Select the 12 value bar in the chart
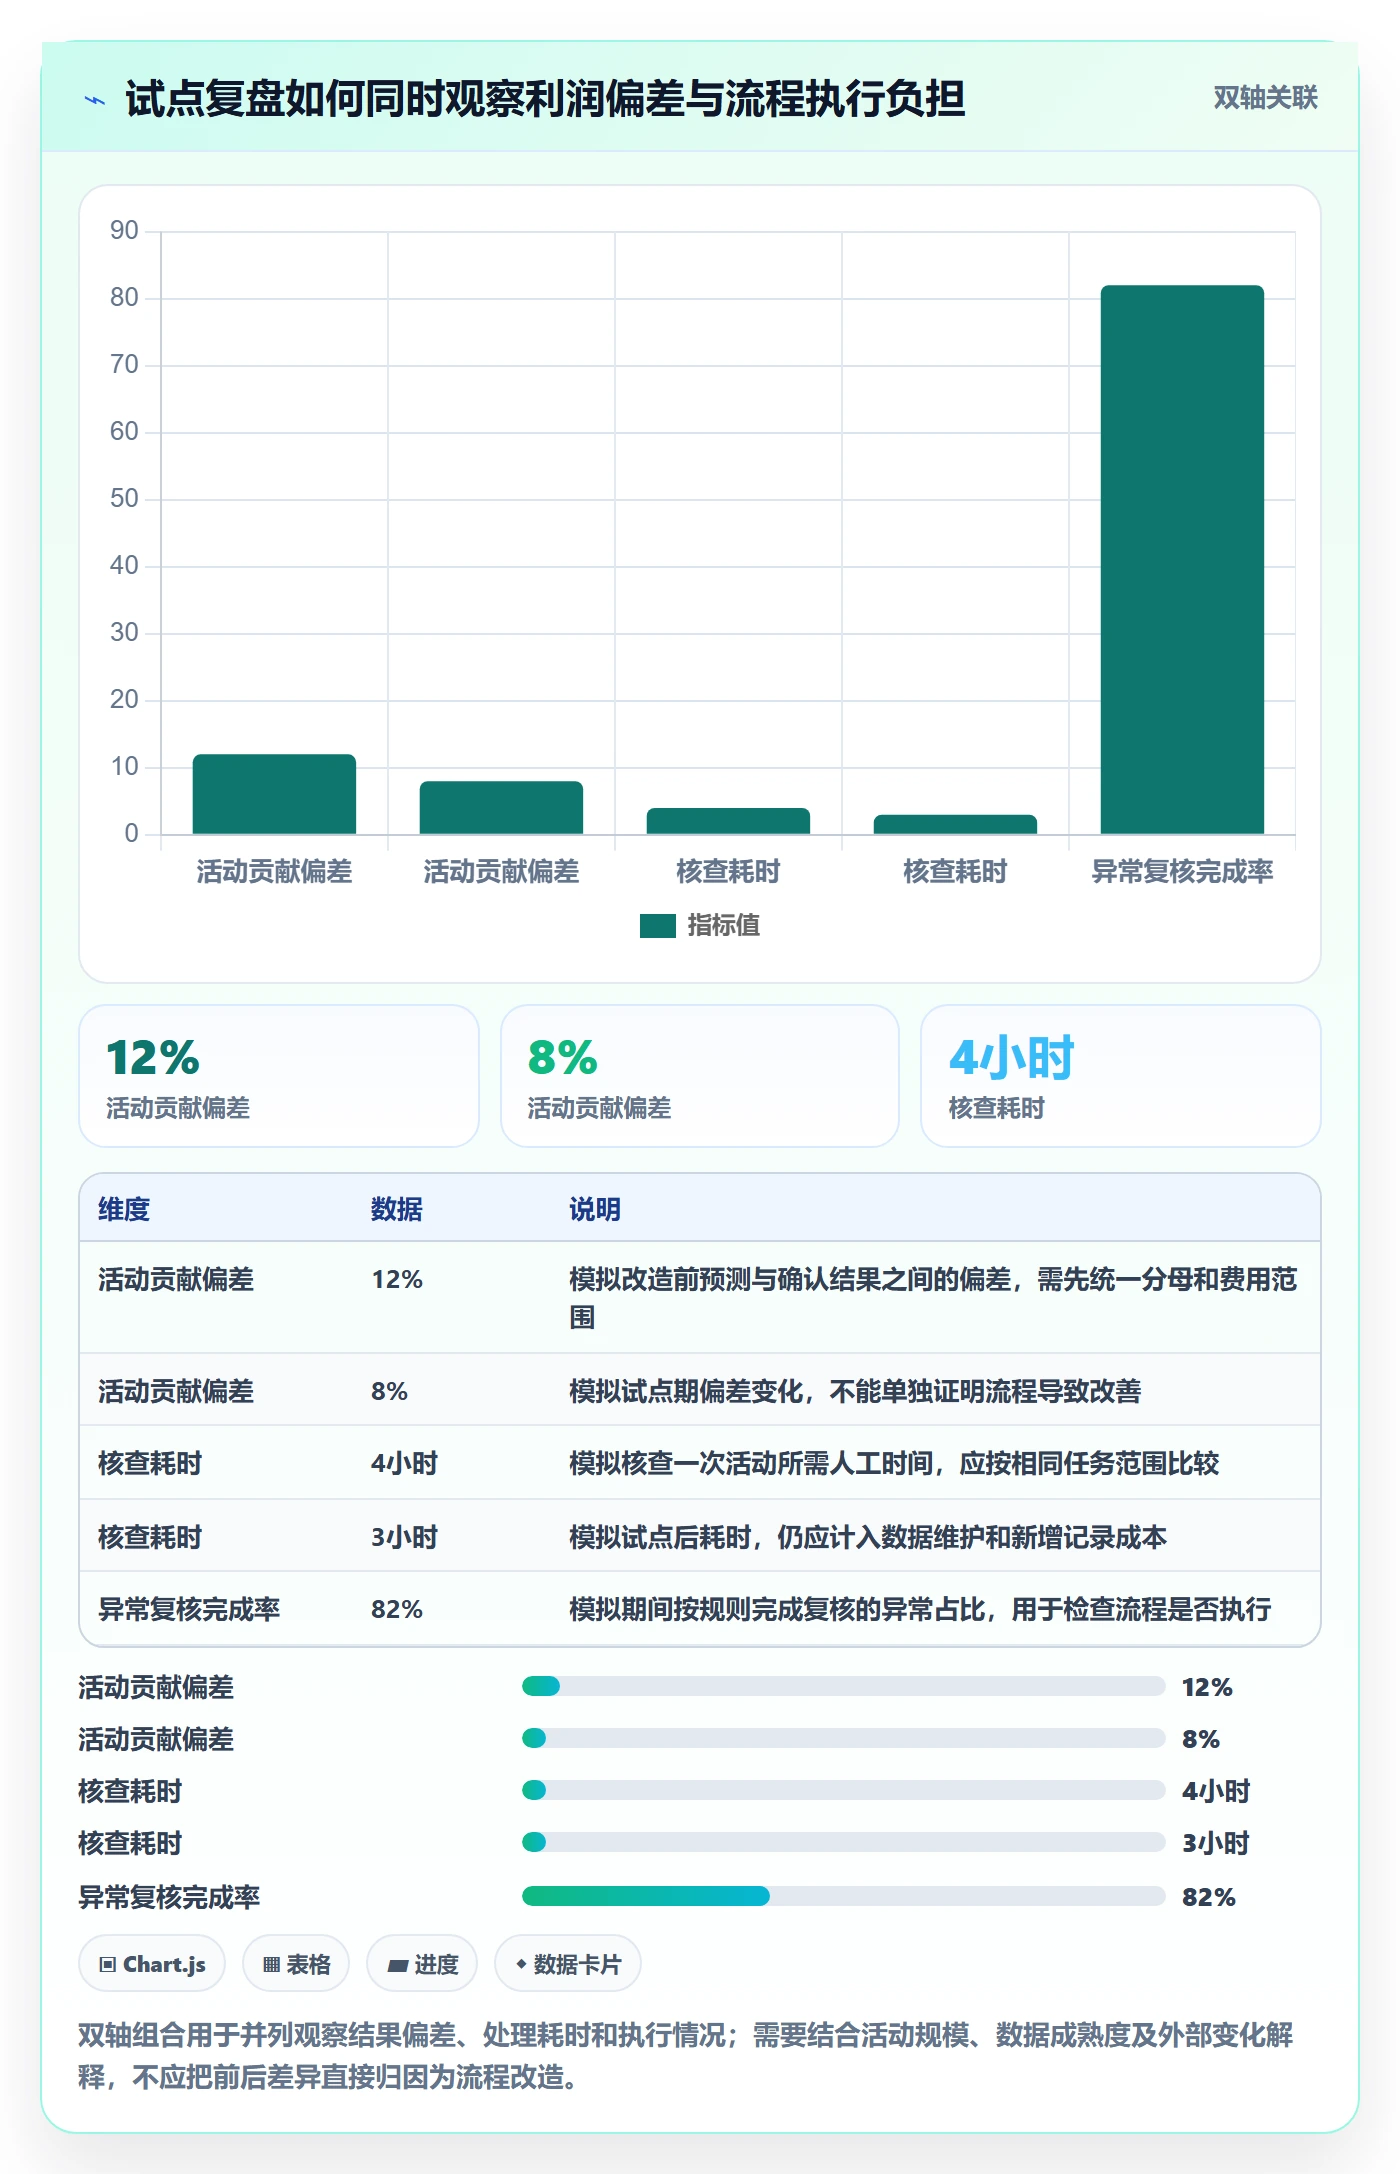1400x2174 pixels. 274,794
